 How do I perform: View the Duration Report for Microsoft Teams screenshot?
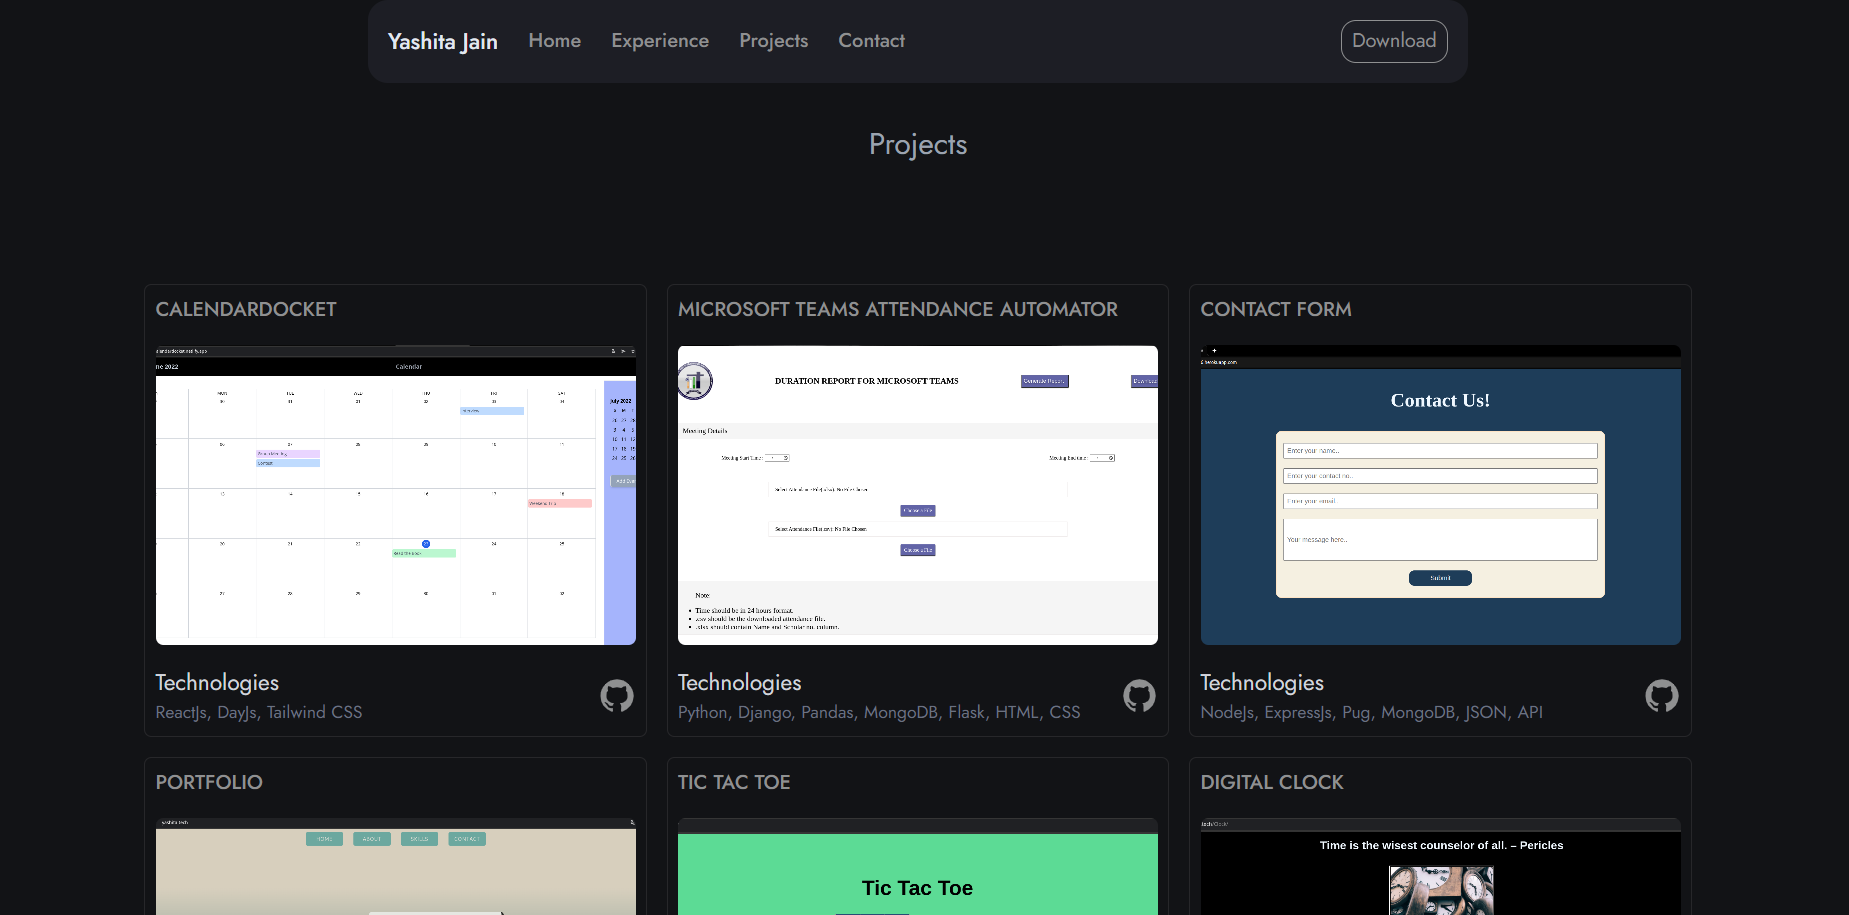coord(918,495)
